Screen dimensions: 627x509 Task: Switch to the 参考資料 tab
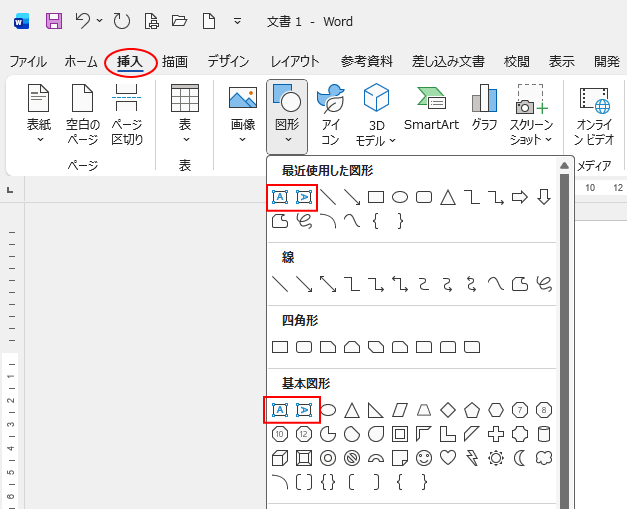click(366, 62)
